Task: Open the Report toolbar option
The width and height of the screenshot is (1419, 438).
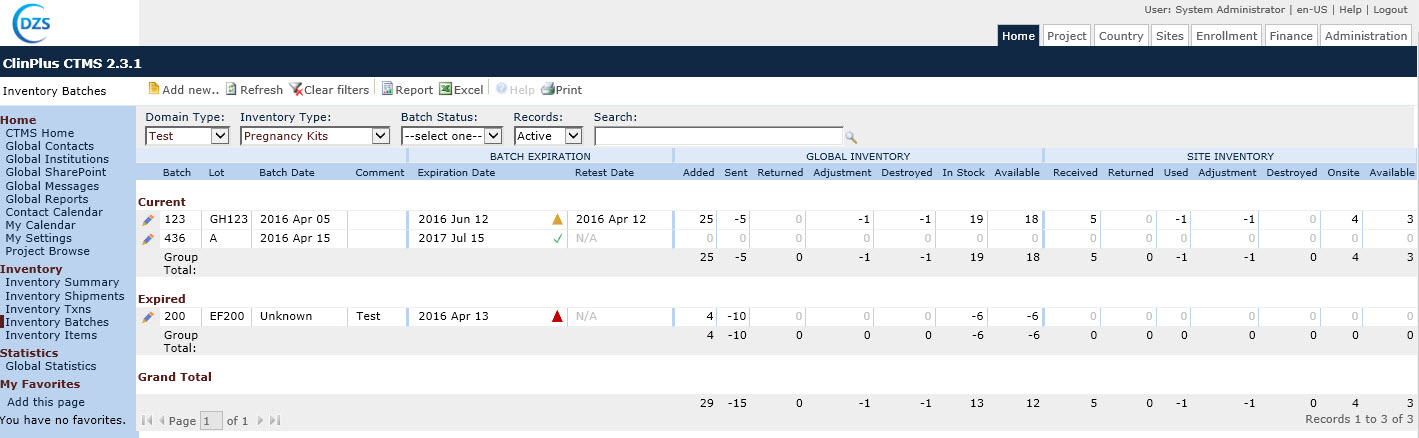Action: tap(387, 90)
